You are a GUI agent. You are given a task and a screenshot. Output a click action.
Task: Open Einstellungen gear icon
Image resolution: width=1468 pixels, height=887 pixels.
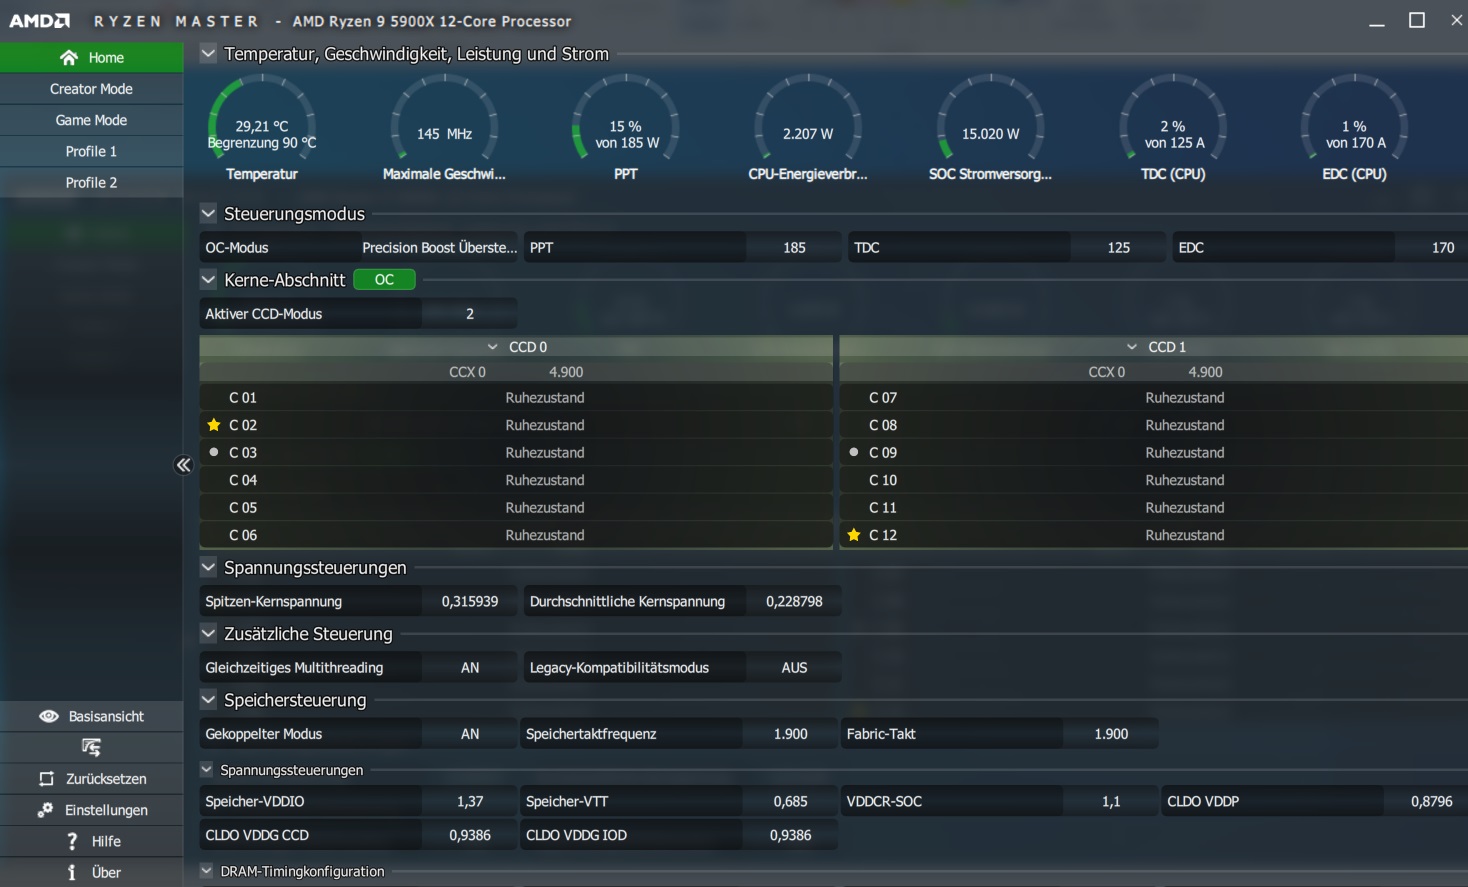point(45,810)
